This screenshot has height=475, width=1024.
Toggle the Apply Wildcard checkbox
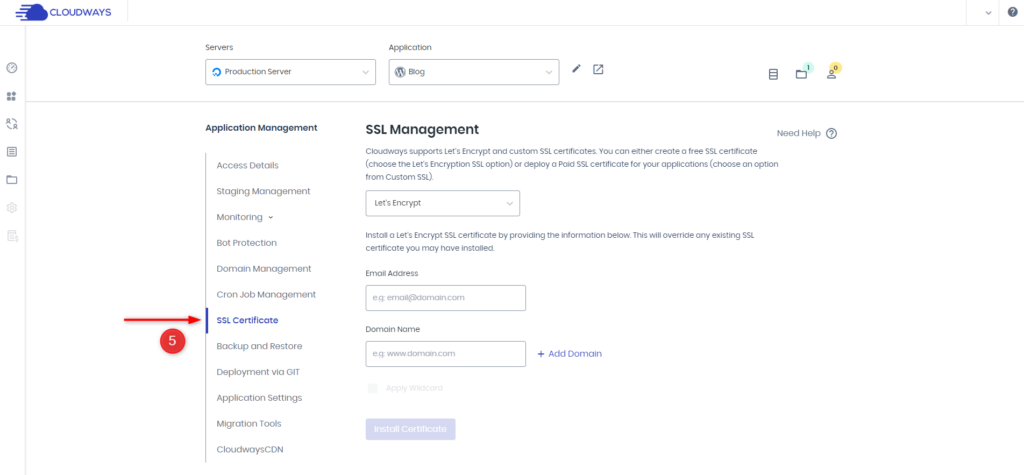point(373,388)
